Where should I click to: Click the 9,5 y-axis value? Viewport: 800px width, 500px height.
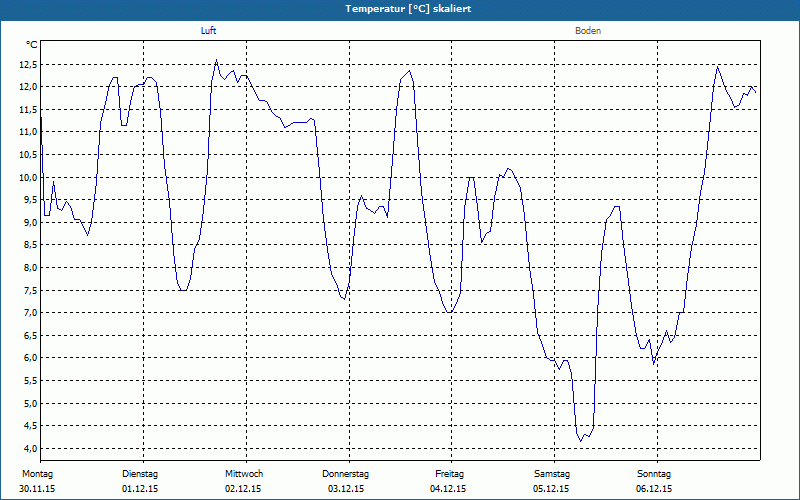coord(30,200)
